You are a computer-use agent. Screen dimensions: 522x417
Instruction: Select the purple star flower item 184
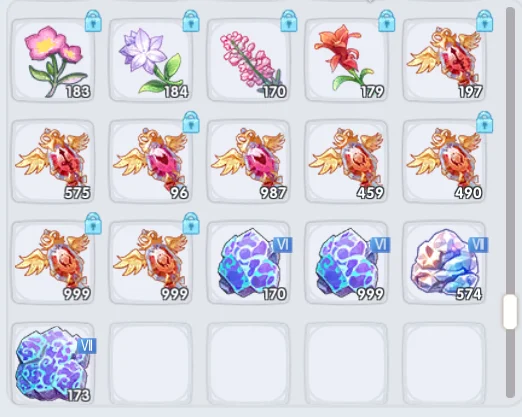(x=151, y=60)
